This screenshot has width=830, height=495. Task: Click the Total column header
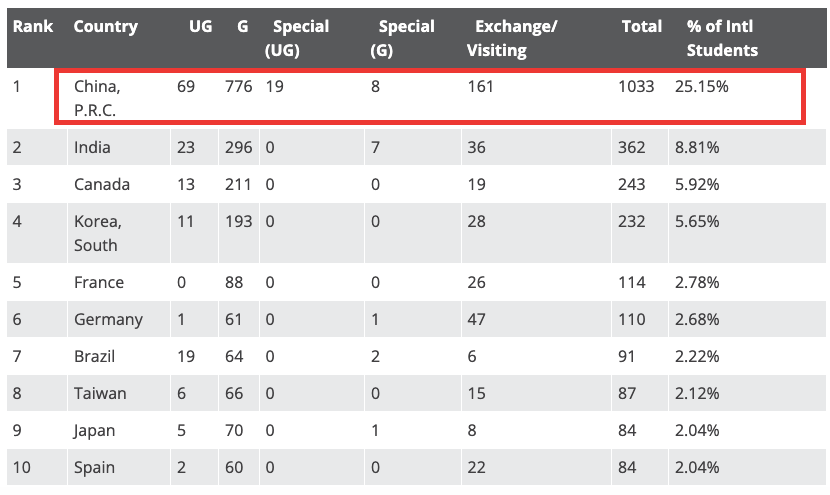641,26
